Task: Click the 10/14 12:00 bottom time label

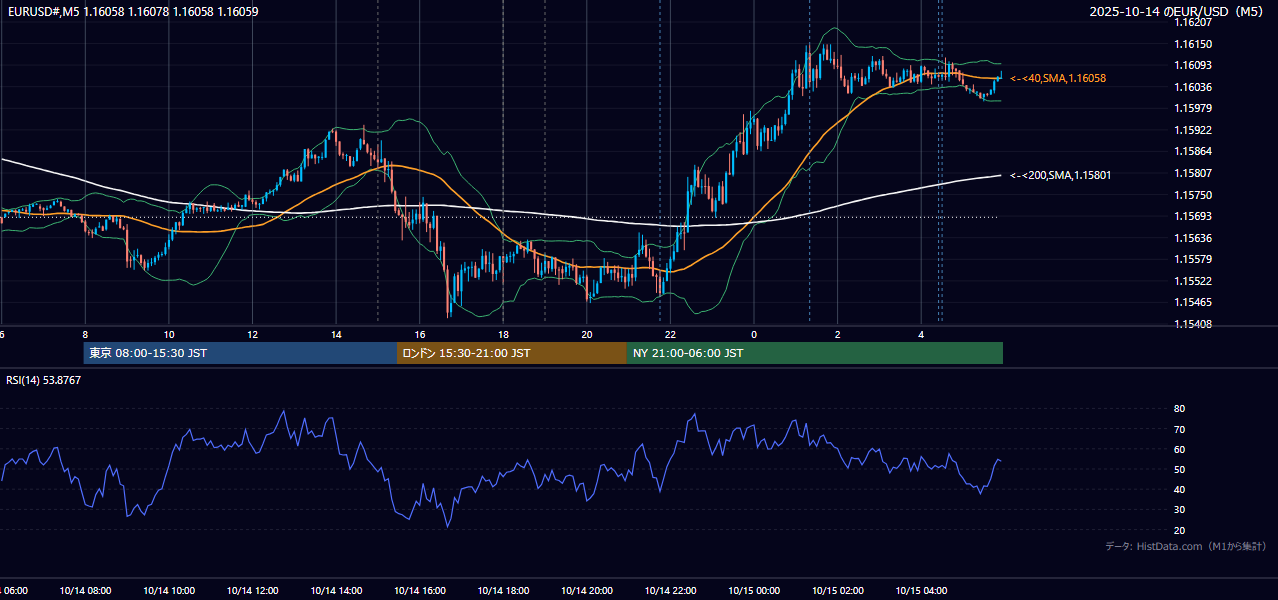Action: click(252, 590)
